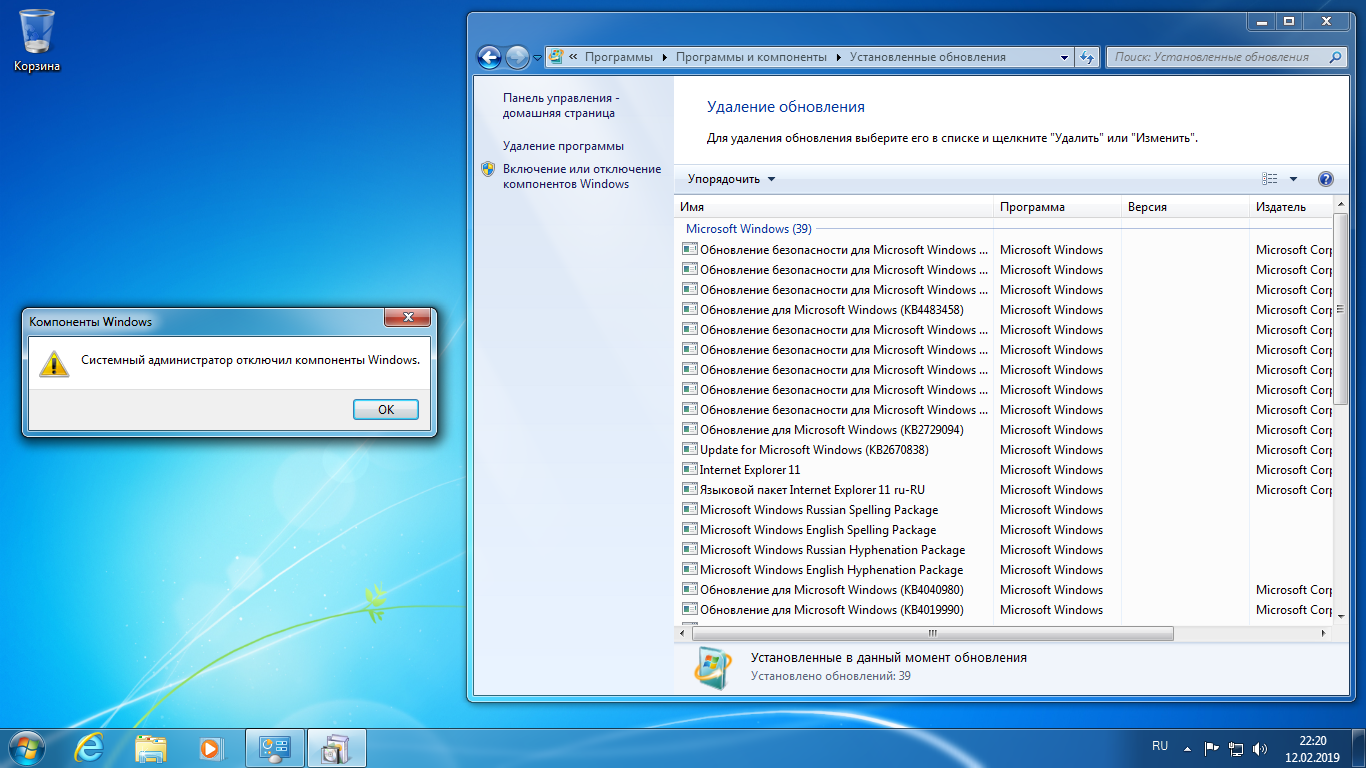Click the Программы и компоненты breadcrumb
This screenshot has height=768, width=1366.
tap(751, 58)
